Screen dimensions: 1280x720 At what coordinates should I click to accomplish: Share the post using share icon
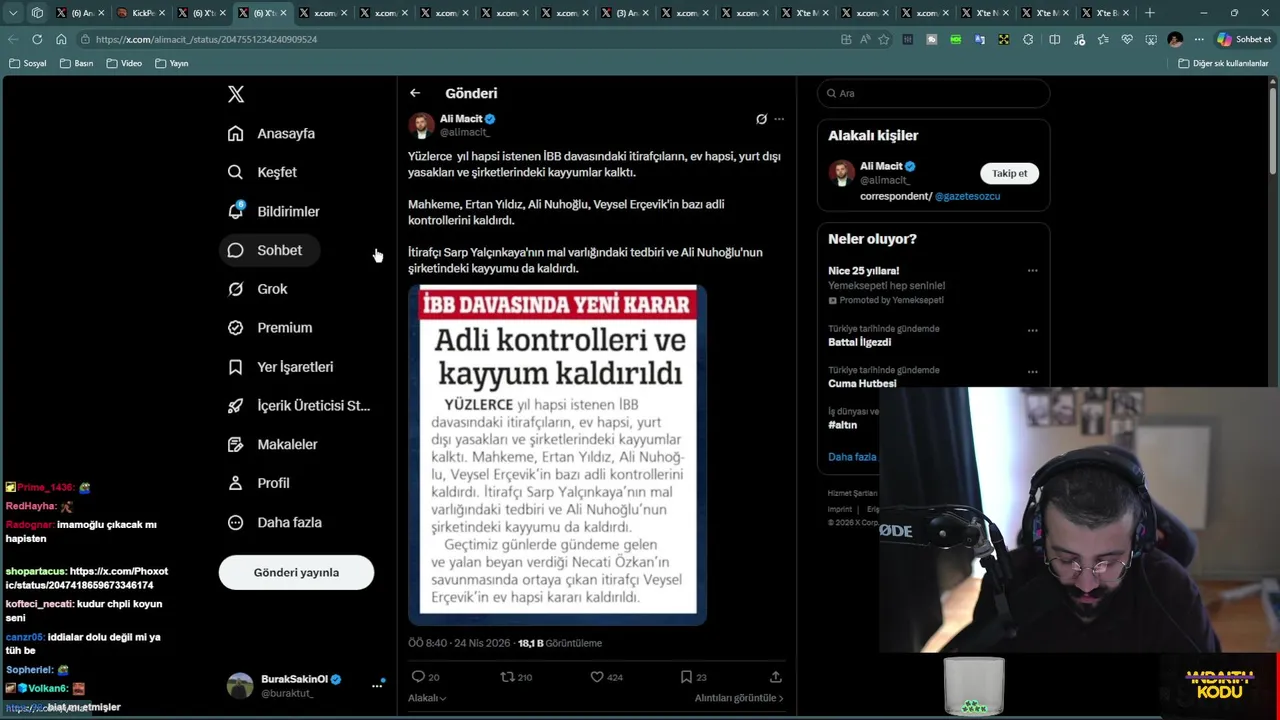pos(775,677)
